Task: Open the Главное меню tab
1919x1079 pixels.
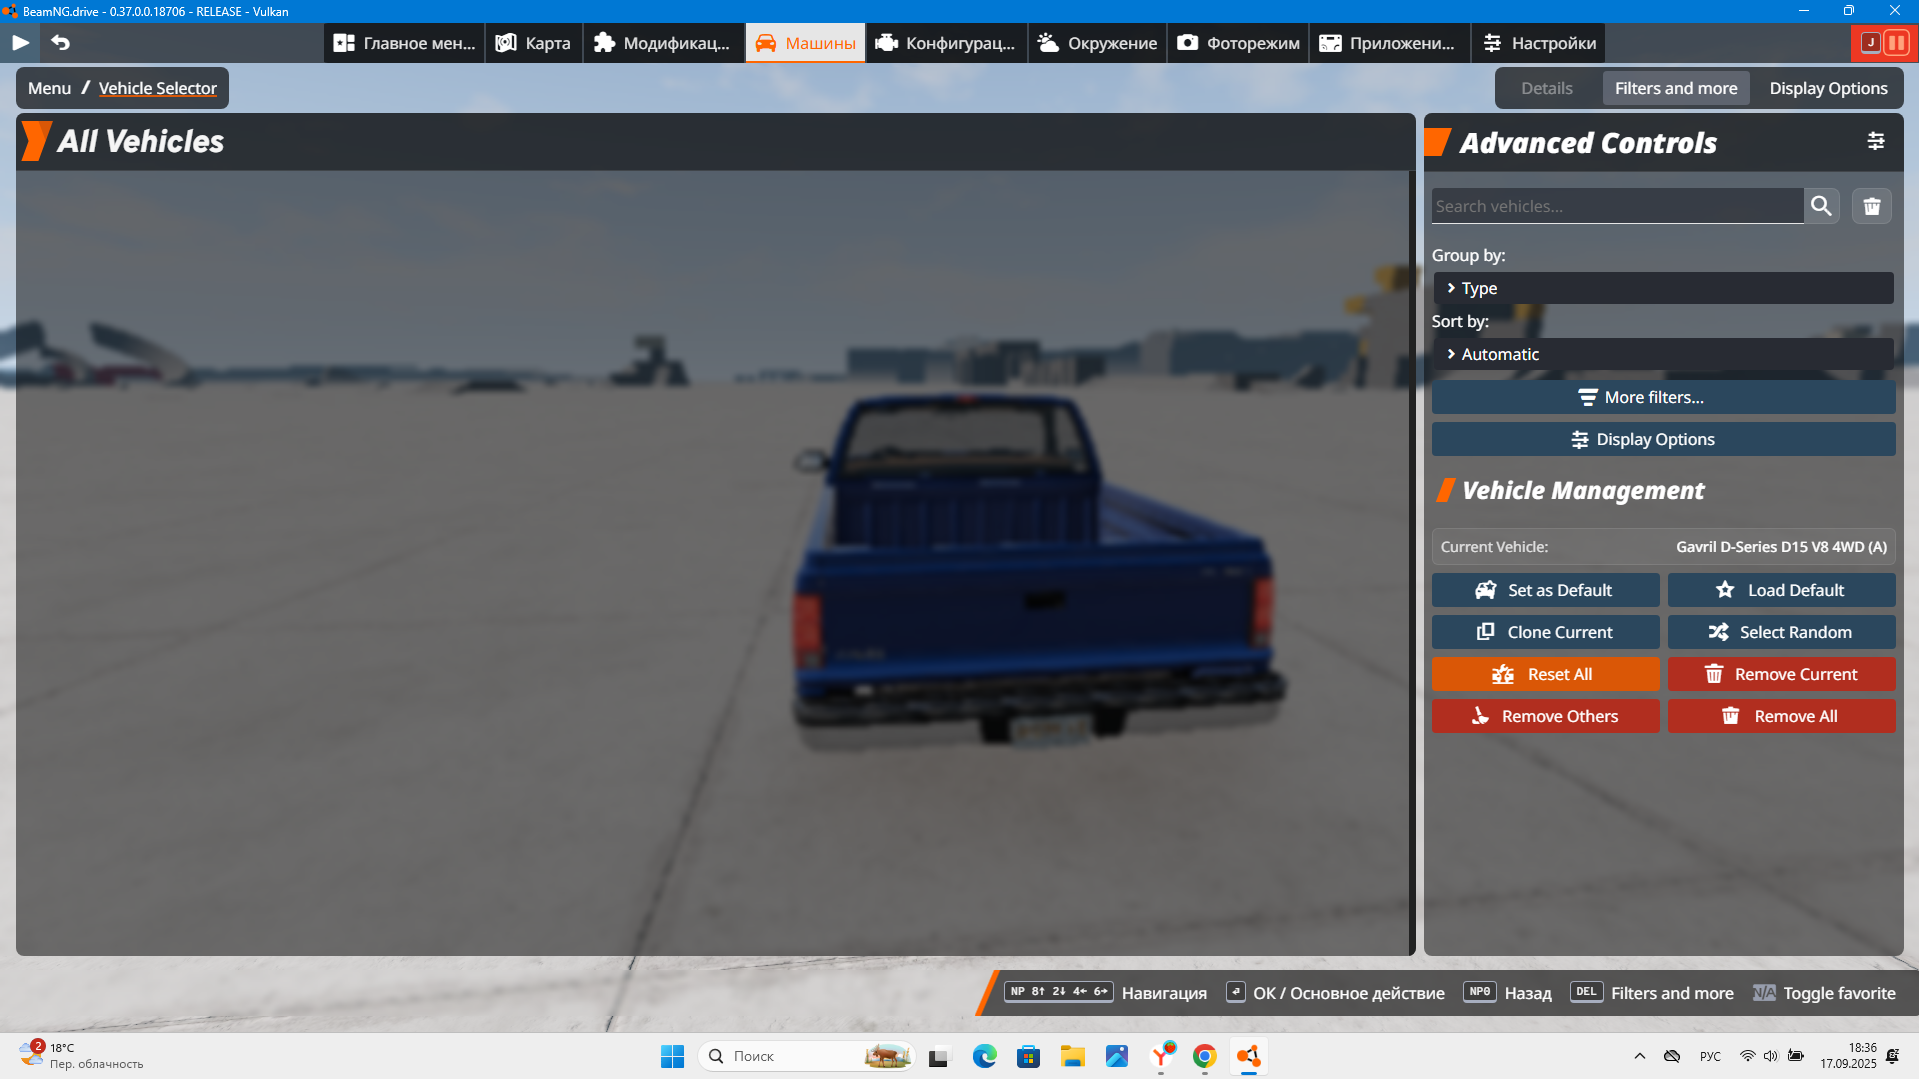Action: (x=404, y=43)
